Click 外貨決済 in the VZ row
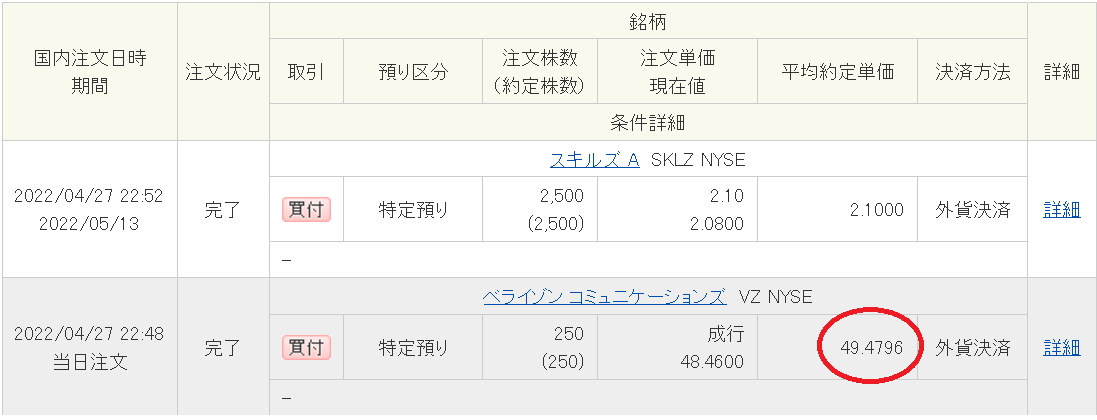Screen dimensions: 1097x420 pyautogui.click(x=972, y=348)
